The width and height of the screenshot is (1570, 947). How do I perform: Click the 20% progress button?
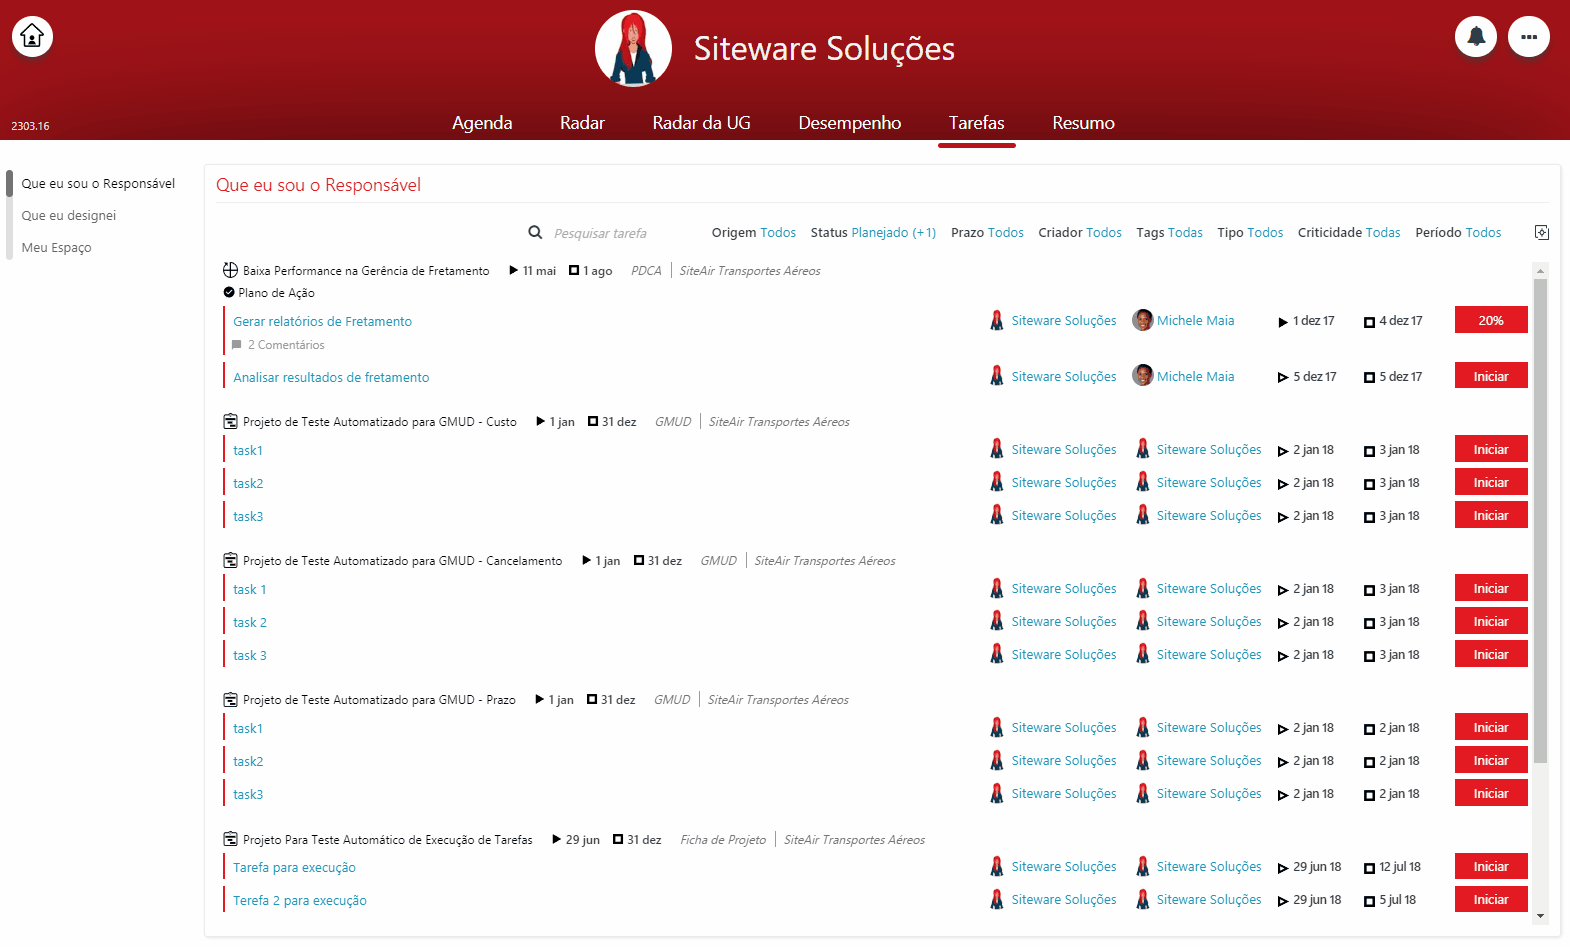point(1491,320)
